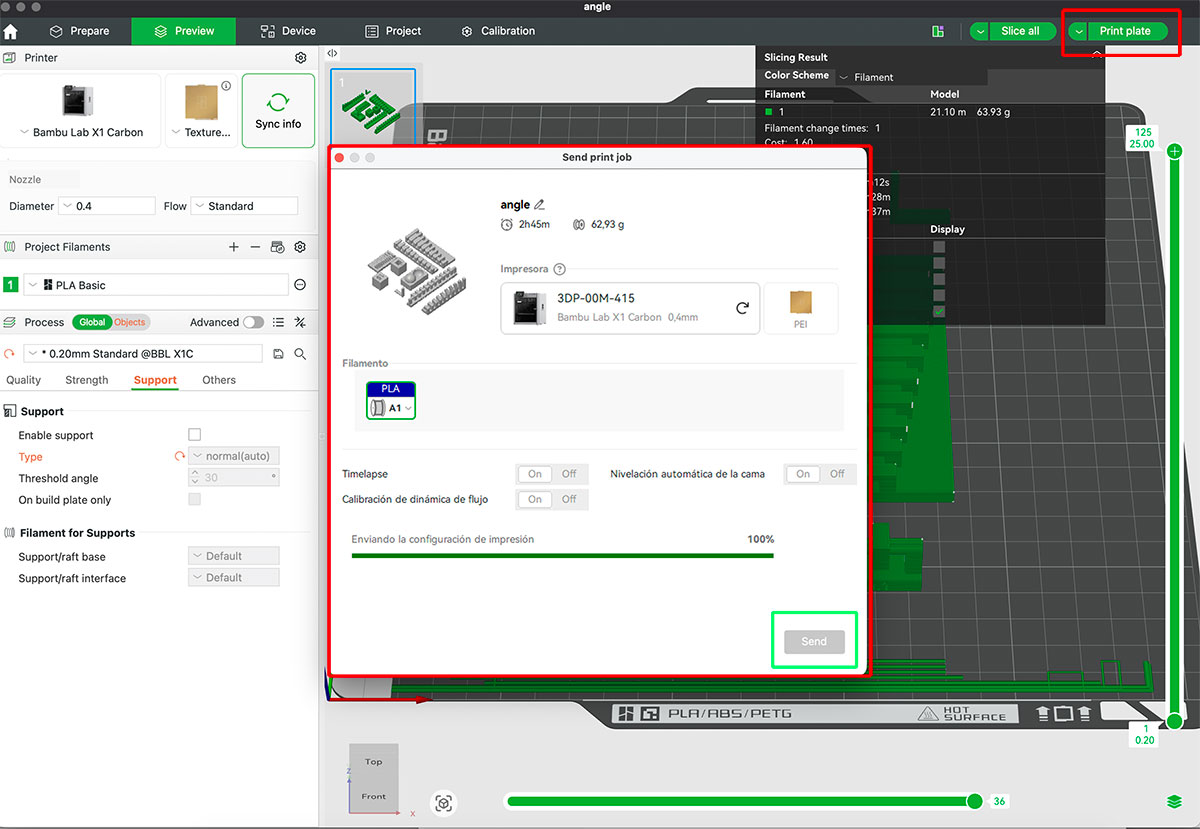Switch to the Project tab
This screenshot has width=1200, height=829.
pyautogui.click(x=393, y=31)
